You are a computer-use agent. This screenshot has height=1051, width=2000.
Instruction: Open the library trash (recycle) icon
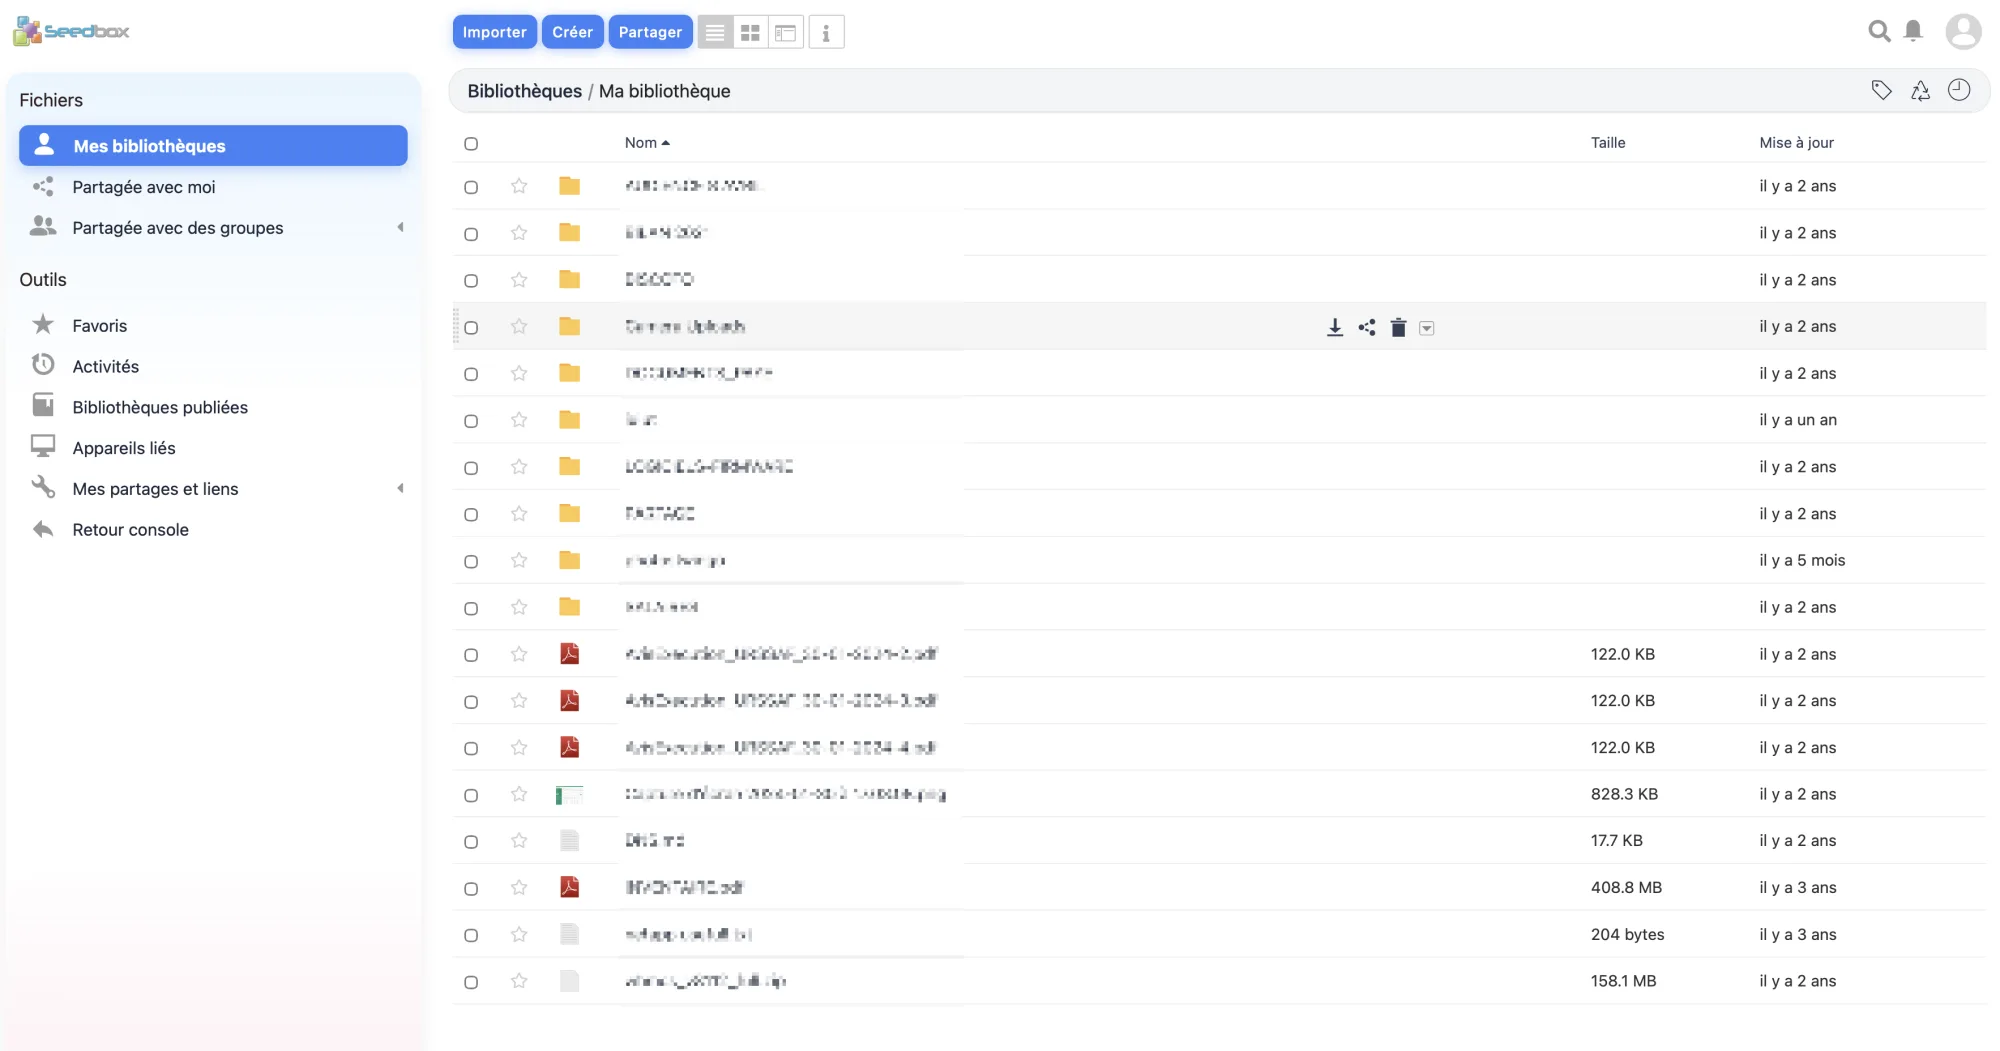point(1920,90)
